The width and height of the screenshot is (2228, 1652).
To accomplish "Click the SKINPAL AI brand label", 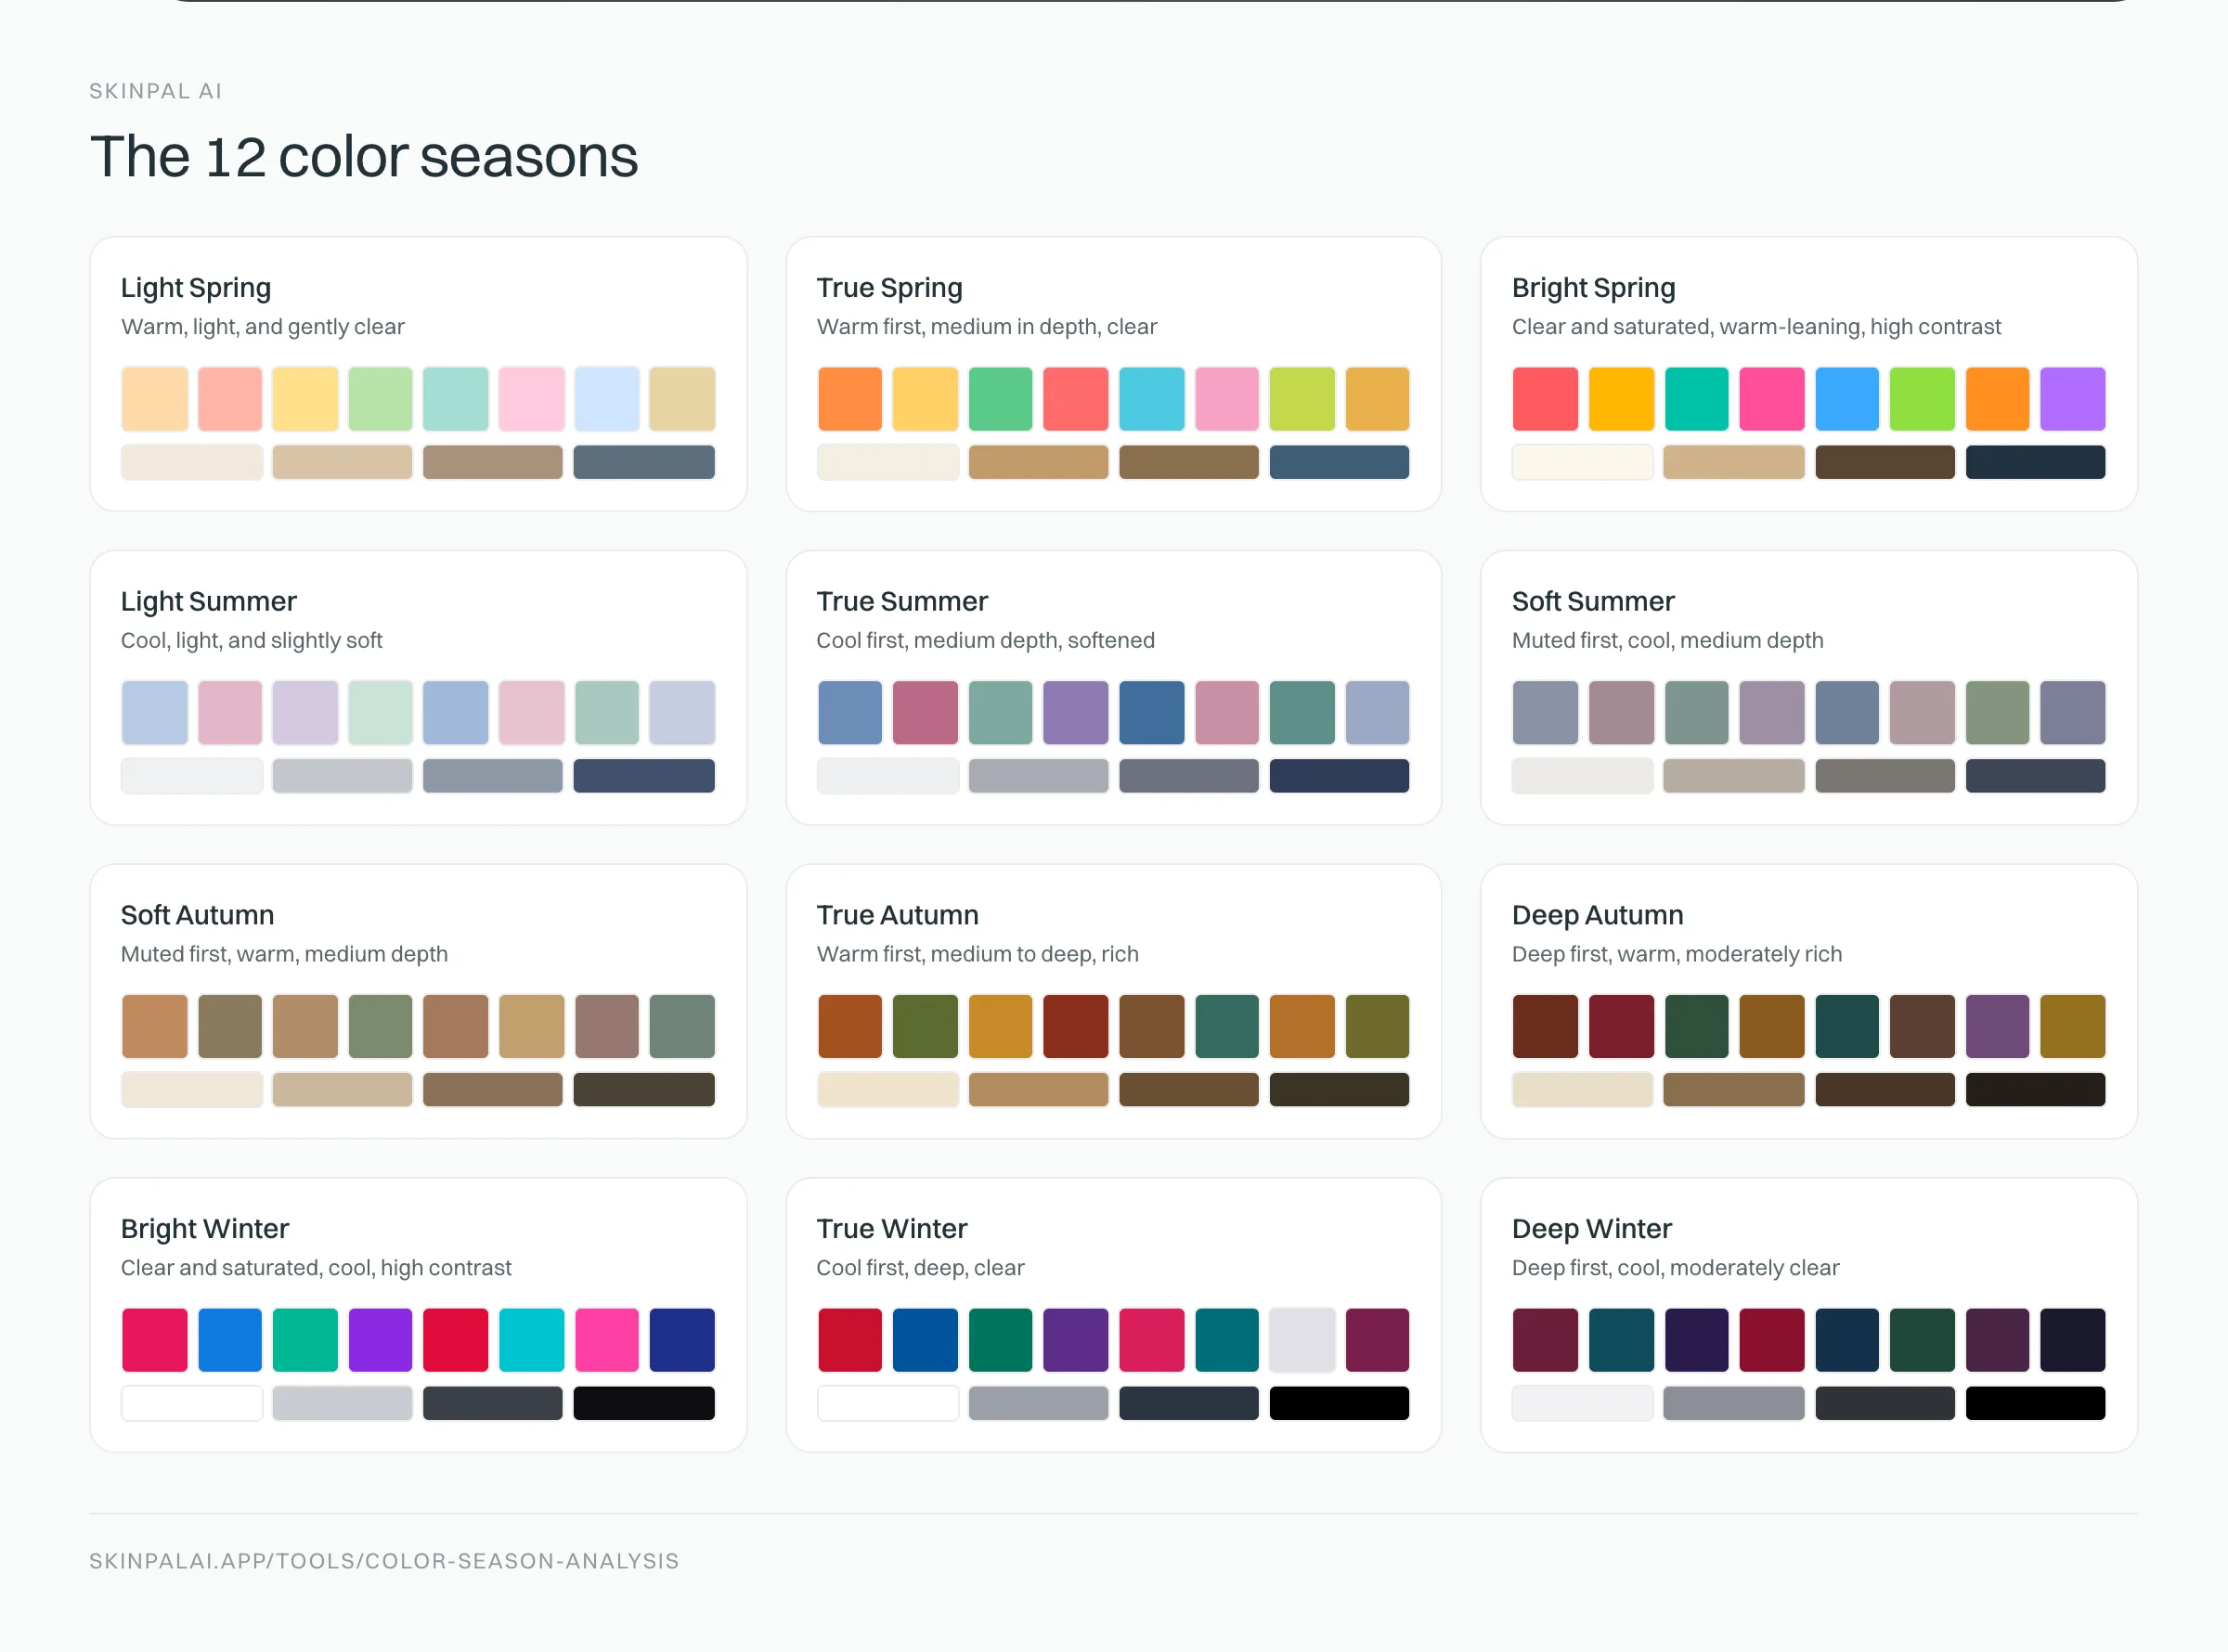I will (x=156, y=91).
